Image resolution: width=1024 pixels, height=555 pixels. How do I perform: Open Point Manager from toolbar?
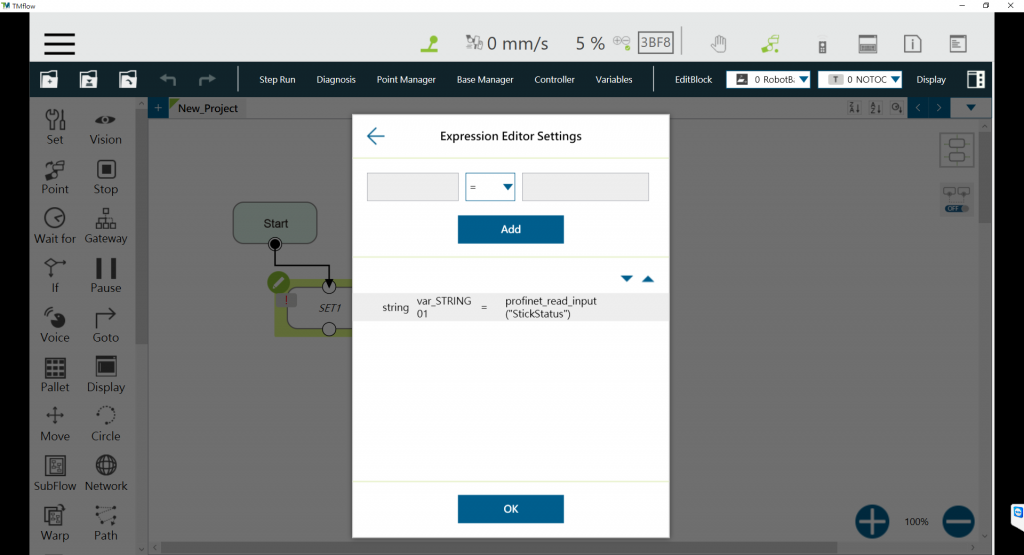pyautogui.click(x=406, y=80)
